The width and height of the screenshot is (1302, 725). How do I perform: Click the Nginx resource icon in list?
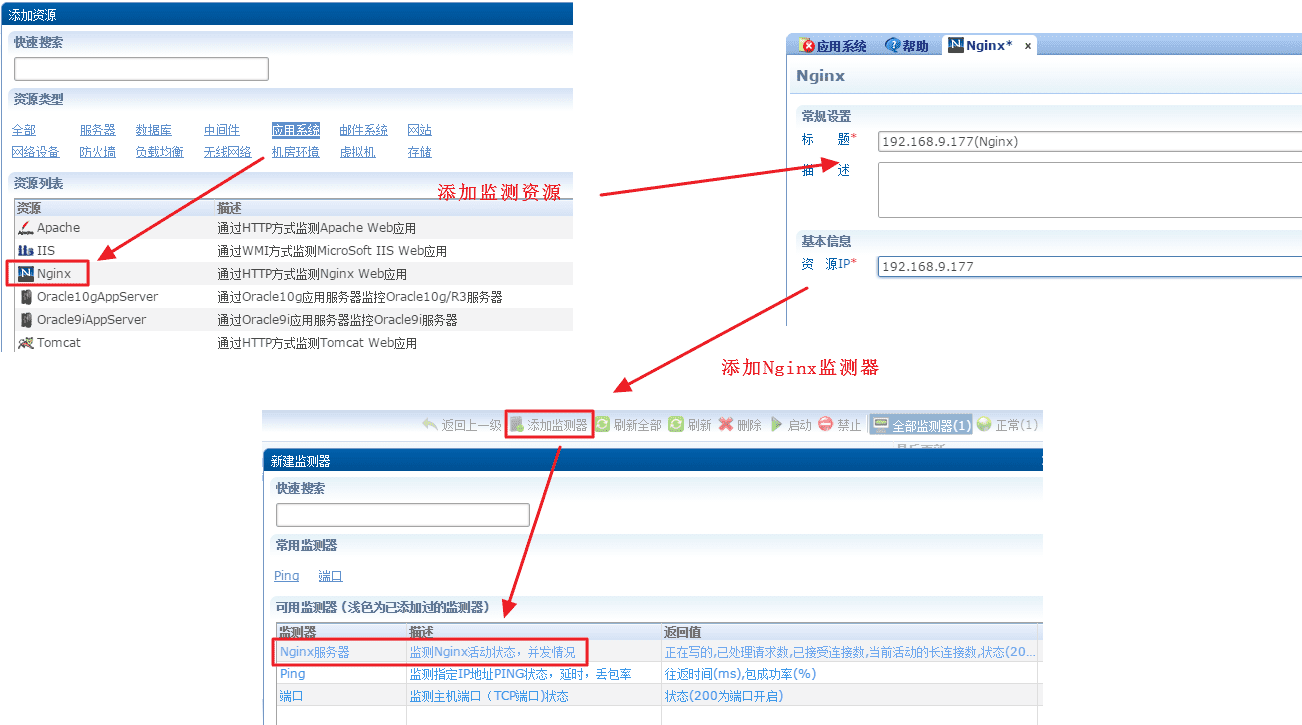coord(26,273)
